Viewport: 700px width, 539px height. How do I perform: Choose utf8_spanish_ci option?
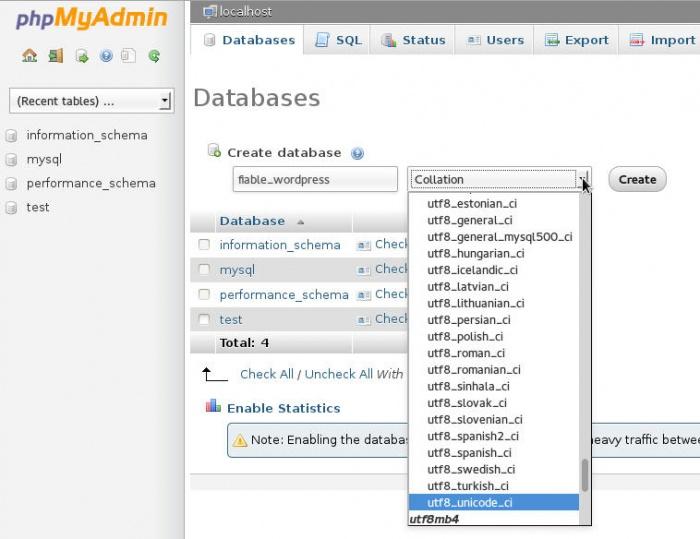click(494, 453)
